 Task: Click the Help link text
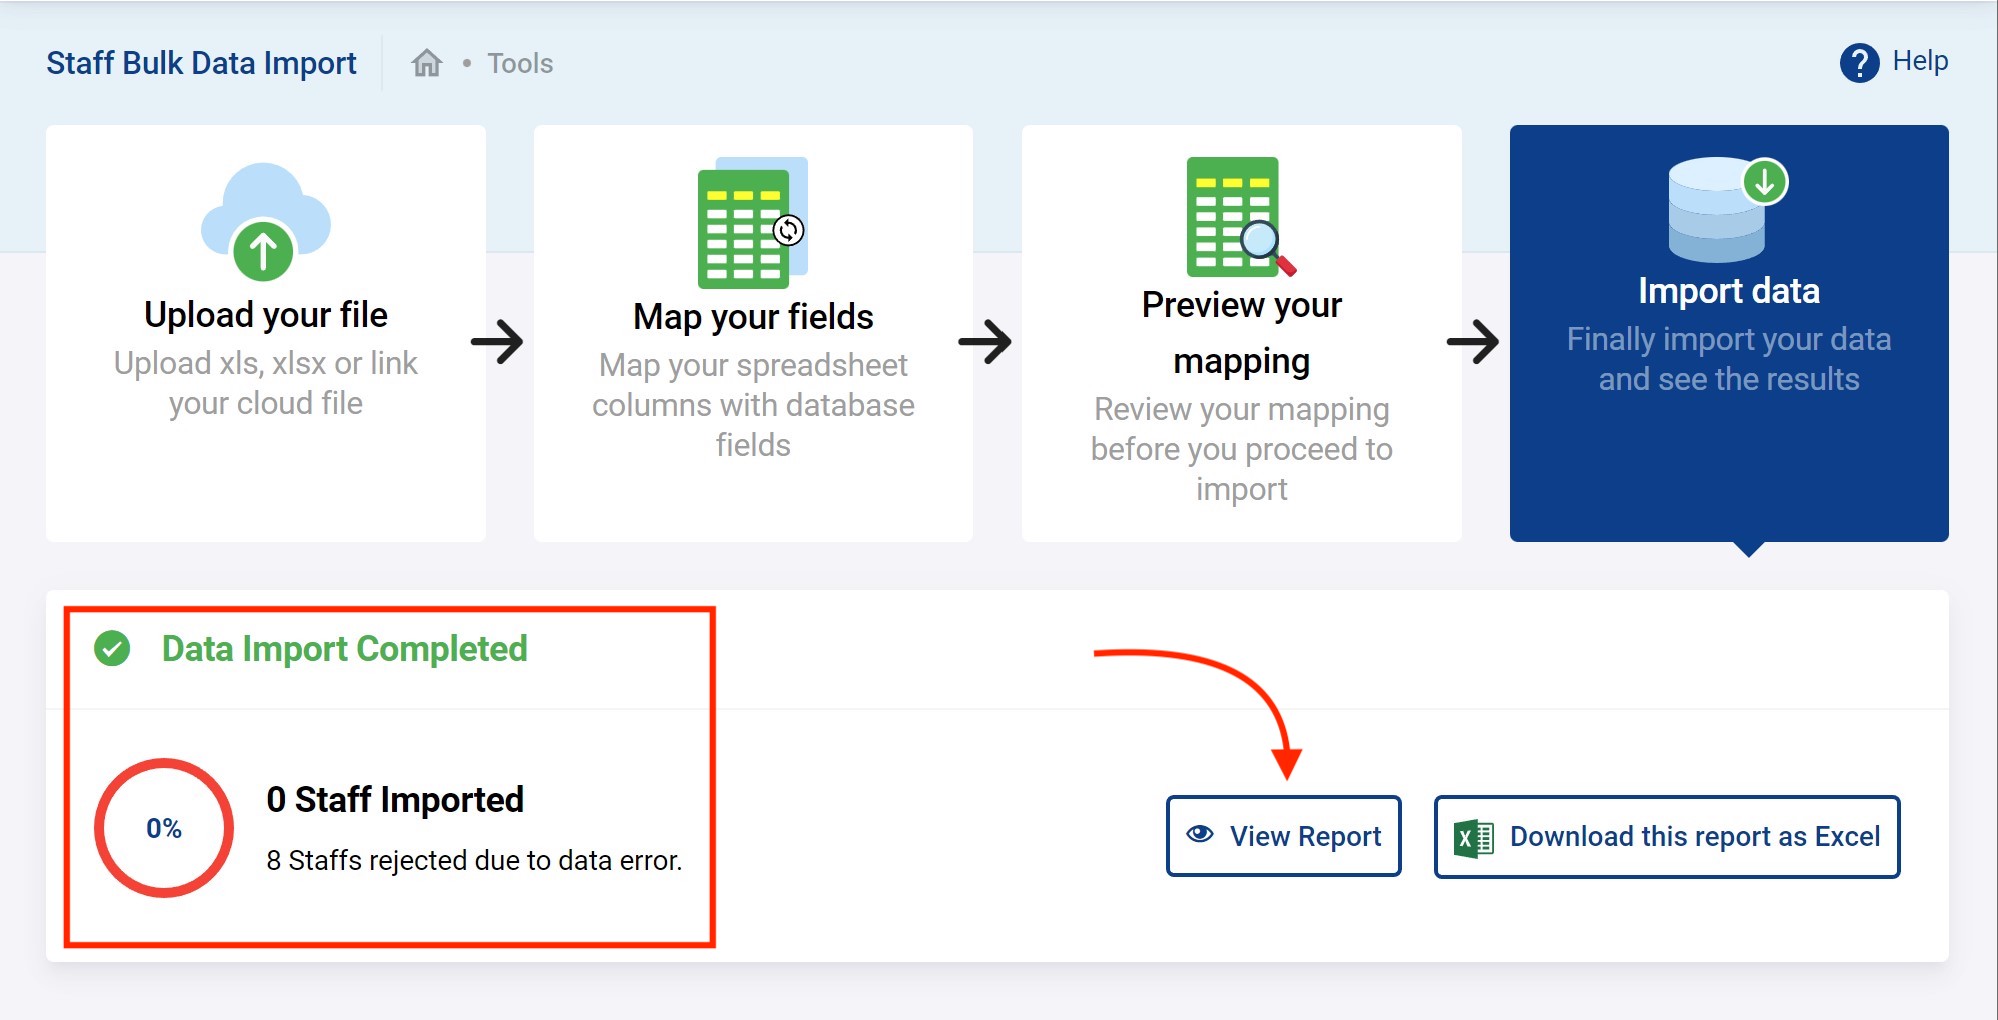[x=1920, y=61]
